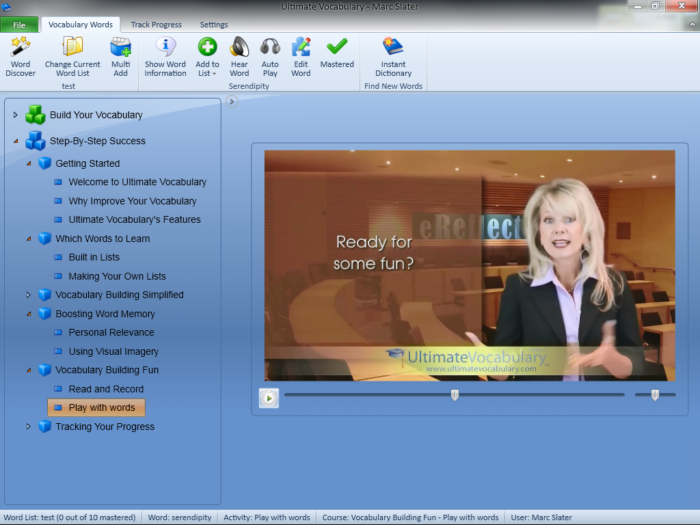Viewport: 700px width, 525px height.
Task: Open the Add to List dropdown
Action: [207, 57]
